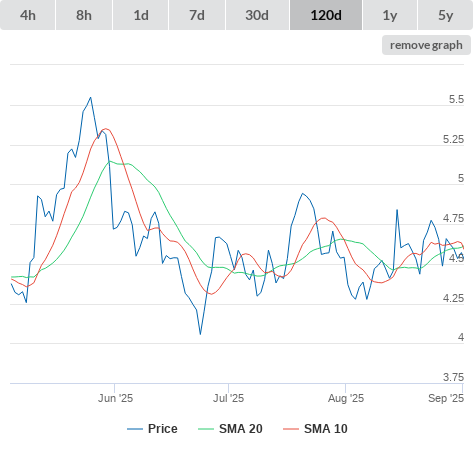Click the green SMA 20 legend line

click(206, 429)
